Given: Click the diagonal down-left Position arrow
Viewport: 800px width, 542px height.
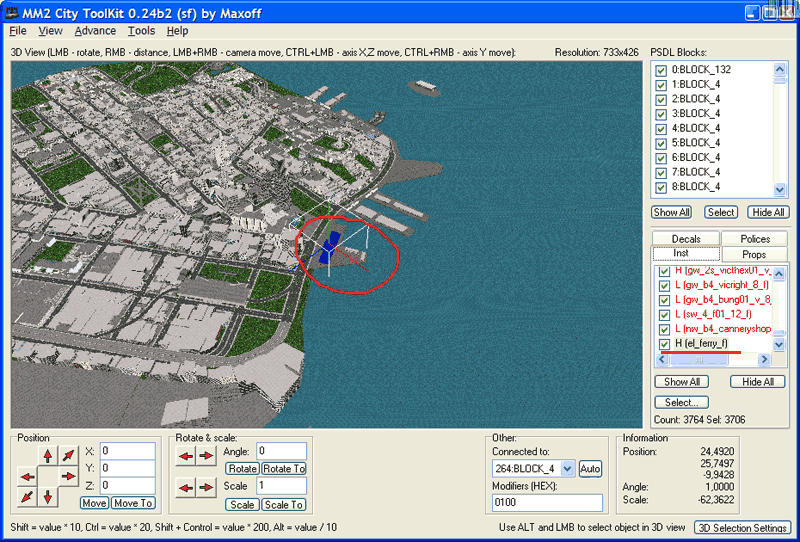Looking at the screenshot, I should 26,497.
